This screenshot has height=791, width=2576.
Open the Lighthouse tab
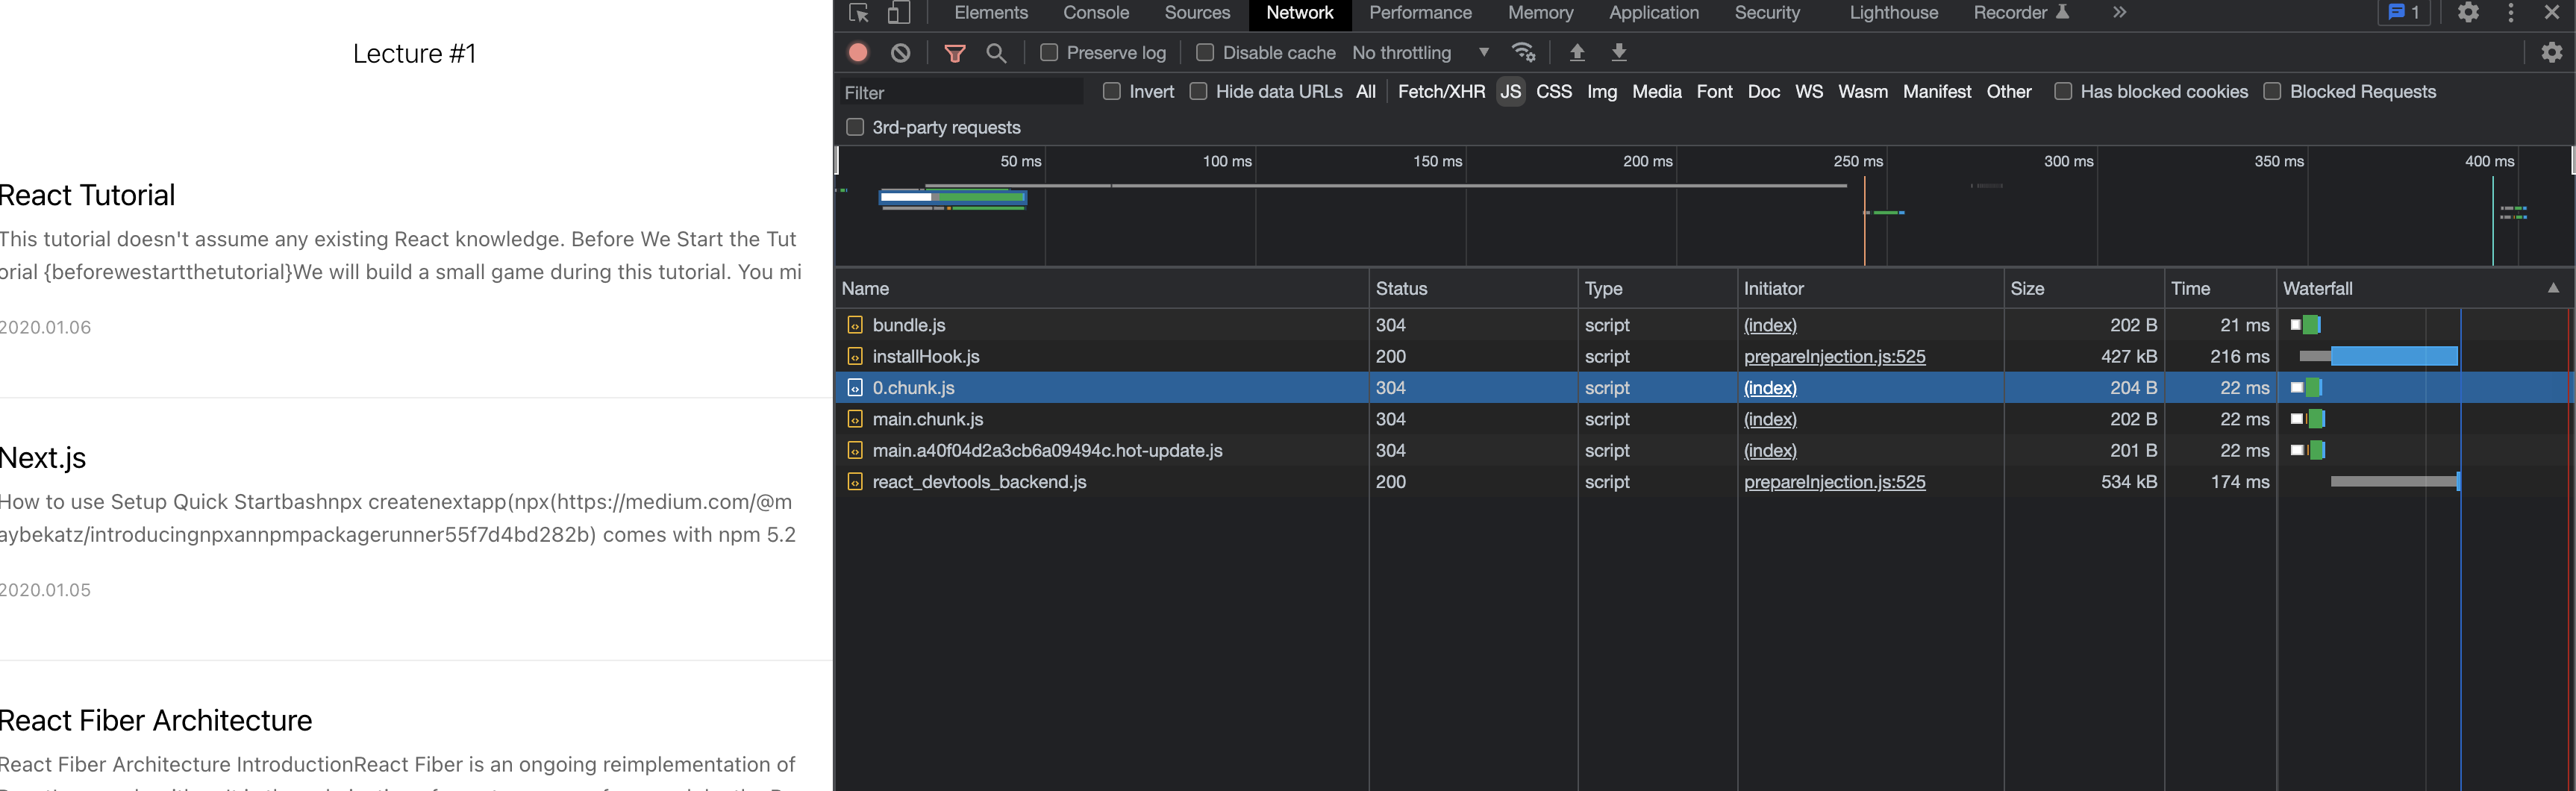coord(1893,13)
